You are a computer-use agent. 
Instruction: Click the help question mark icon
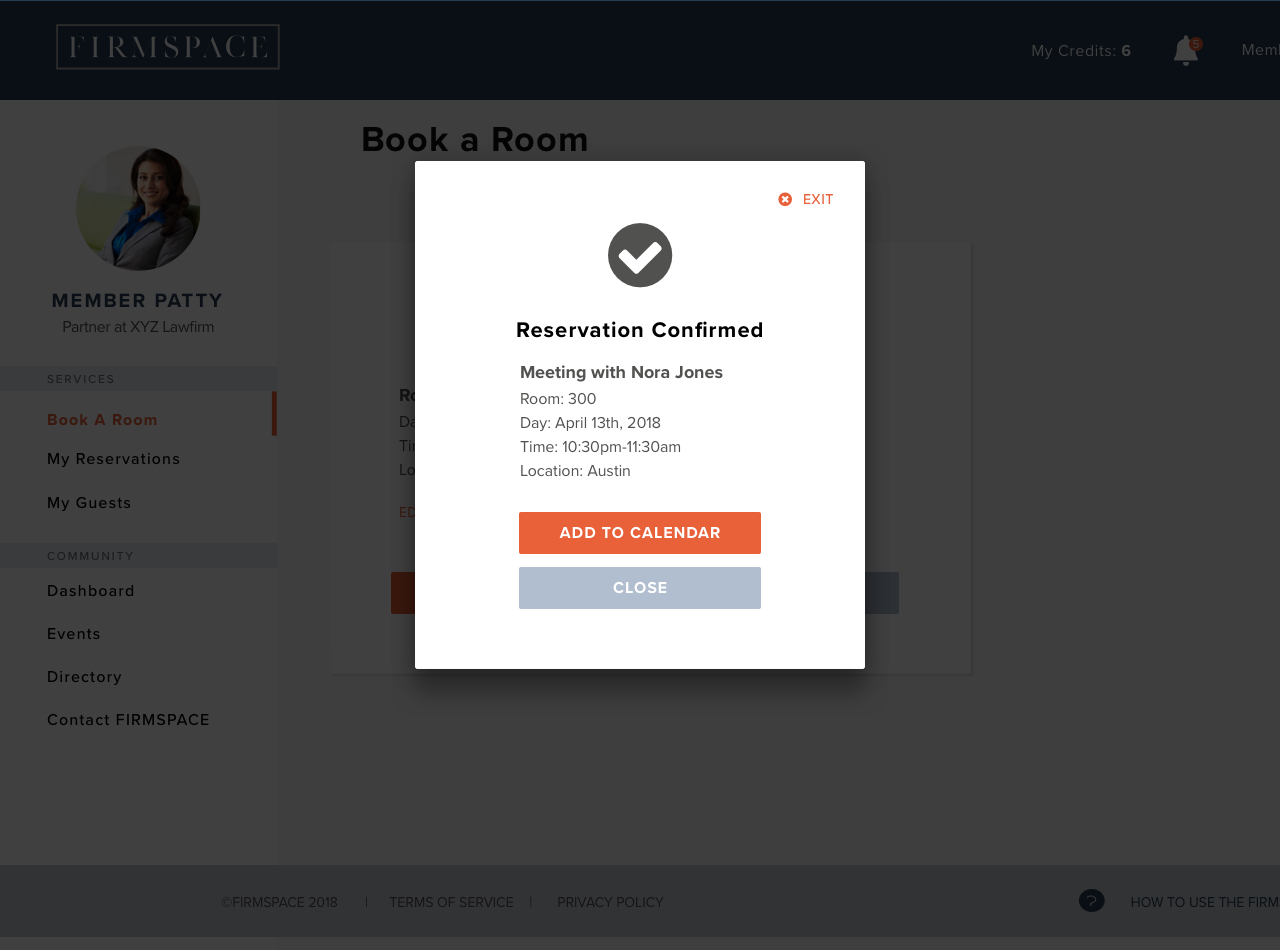1091,901
